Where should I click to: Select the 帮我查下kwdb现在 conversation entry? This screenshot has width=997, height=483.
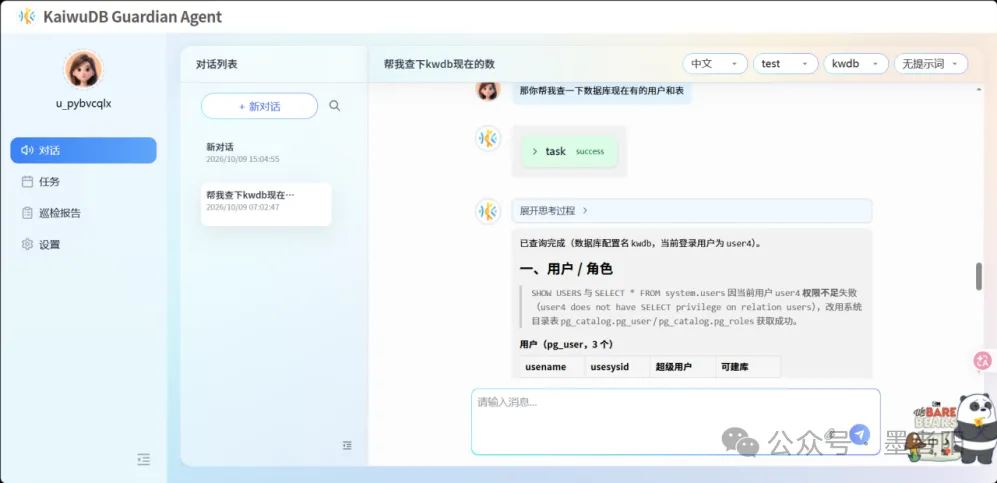pos(266,204)
